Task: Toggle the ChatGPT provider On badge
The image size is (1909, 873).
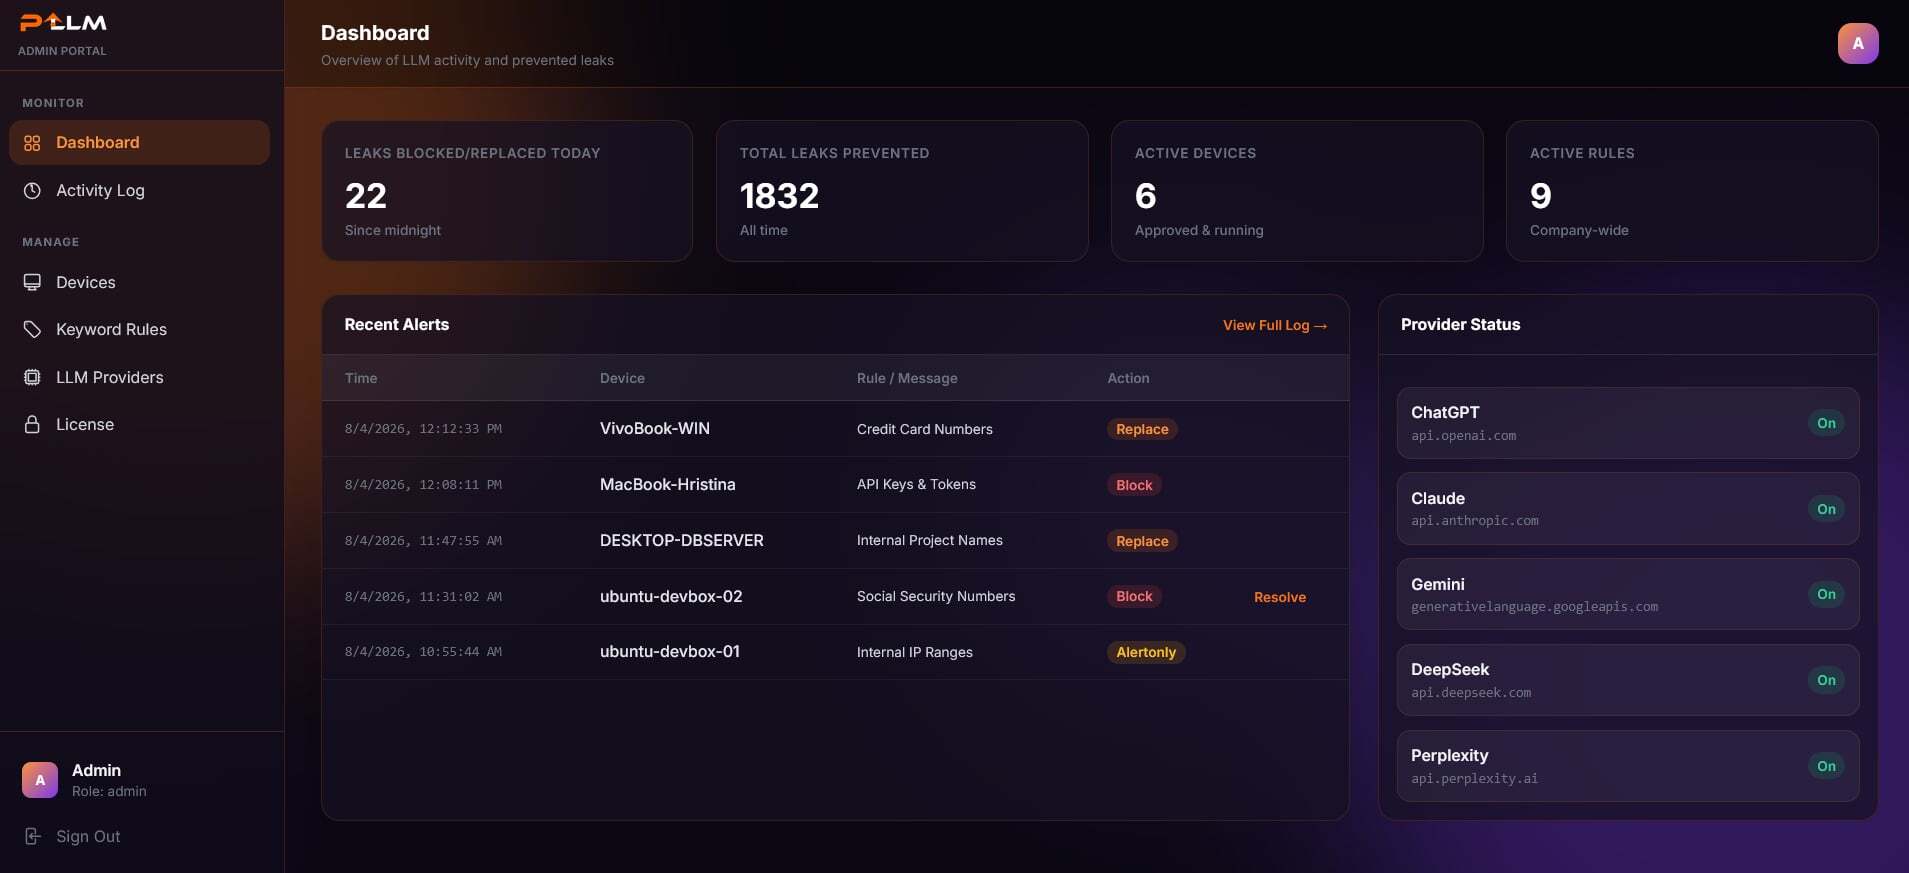Action: 1826,423
